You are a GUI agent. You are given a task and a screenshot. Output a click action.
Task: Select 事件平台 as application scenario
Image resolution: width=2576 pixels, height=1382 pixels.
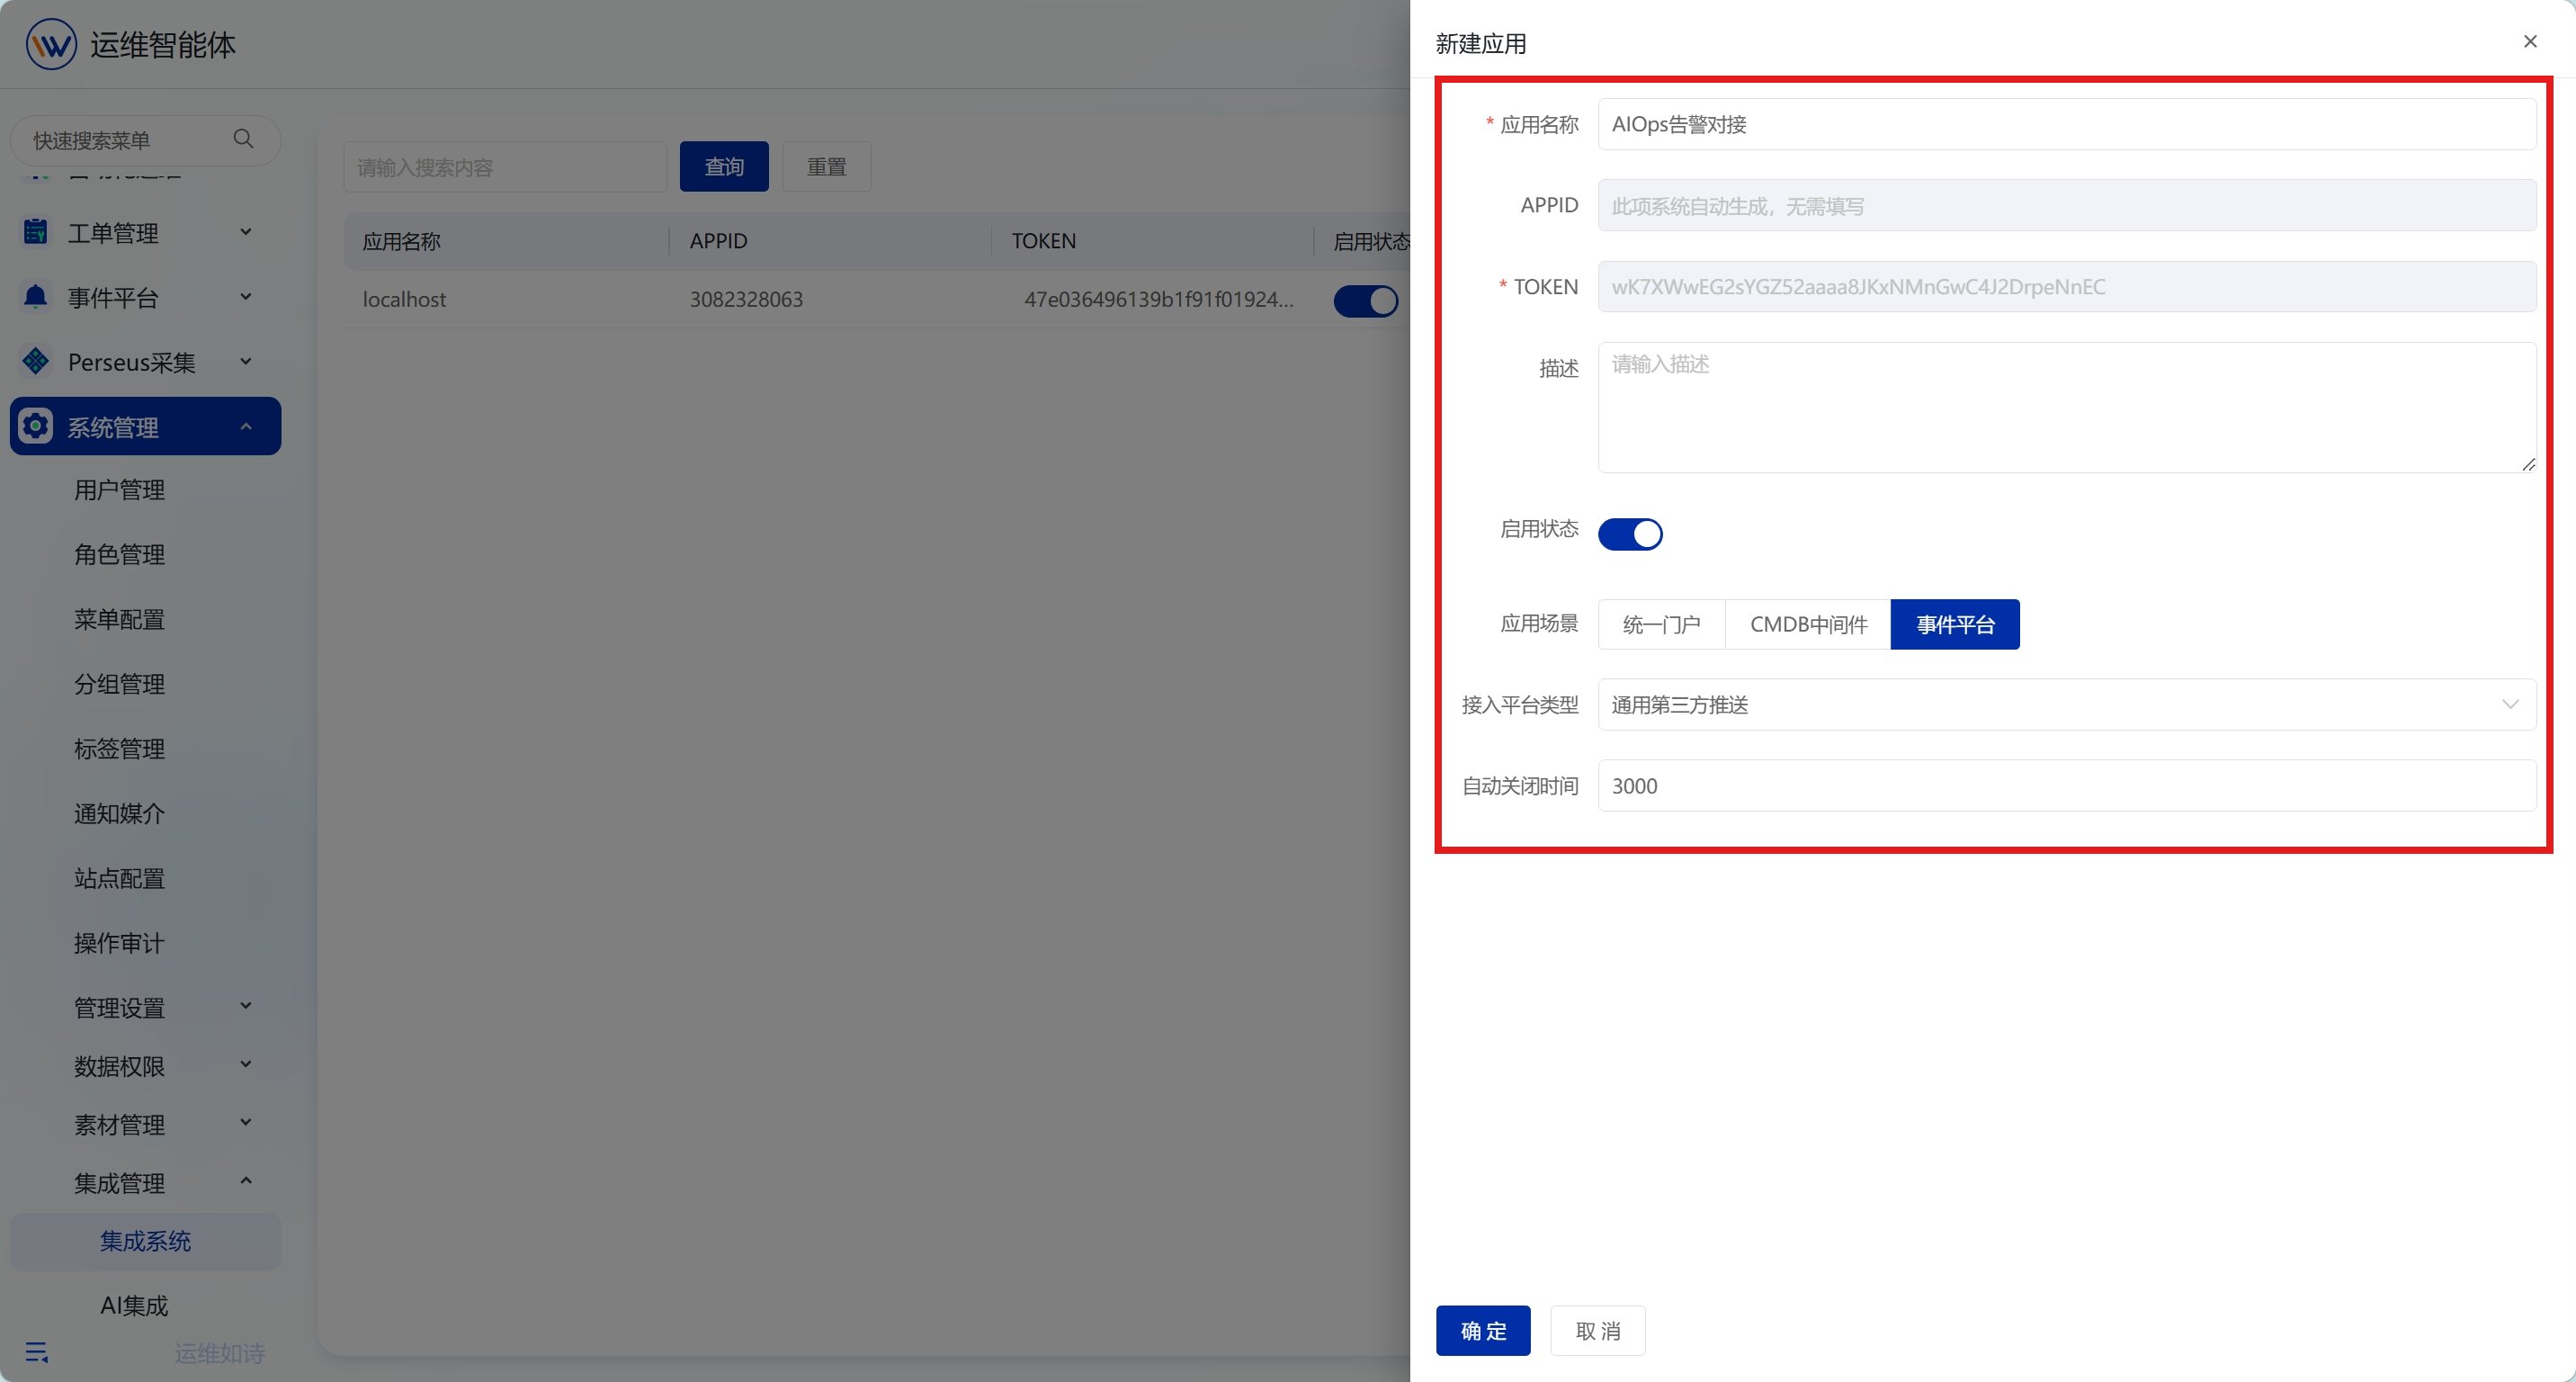coord(1955,624)
